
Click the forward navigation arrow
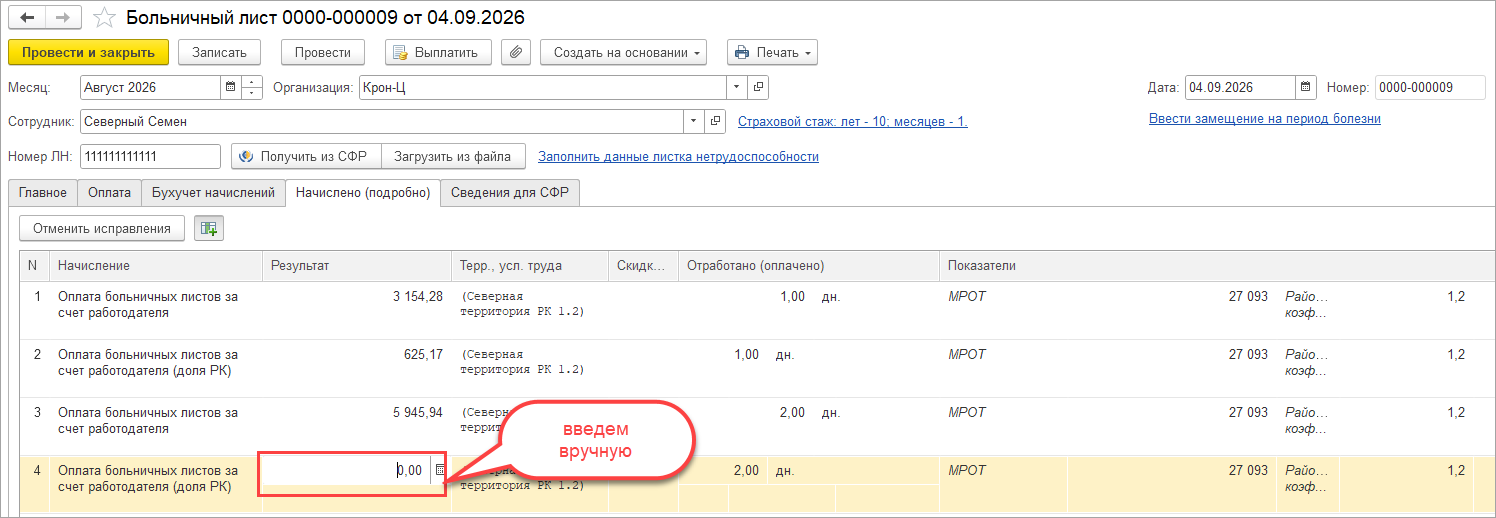[64, 18]
